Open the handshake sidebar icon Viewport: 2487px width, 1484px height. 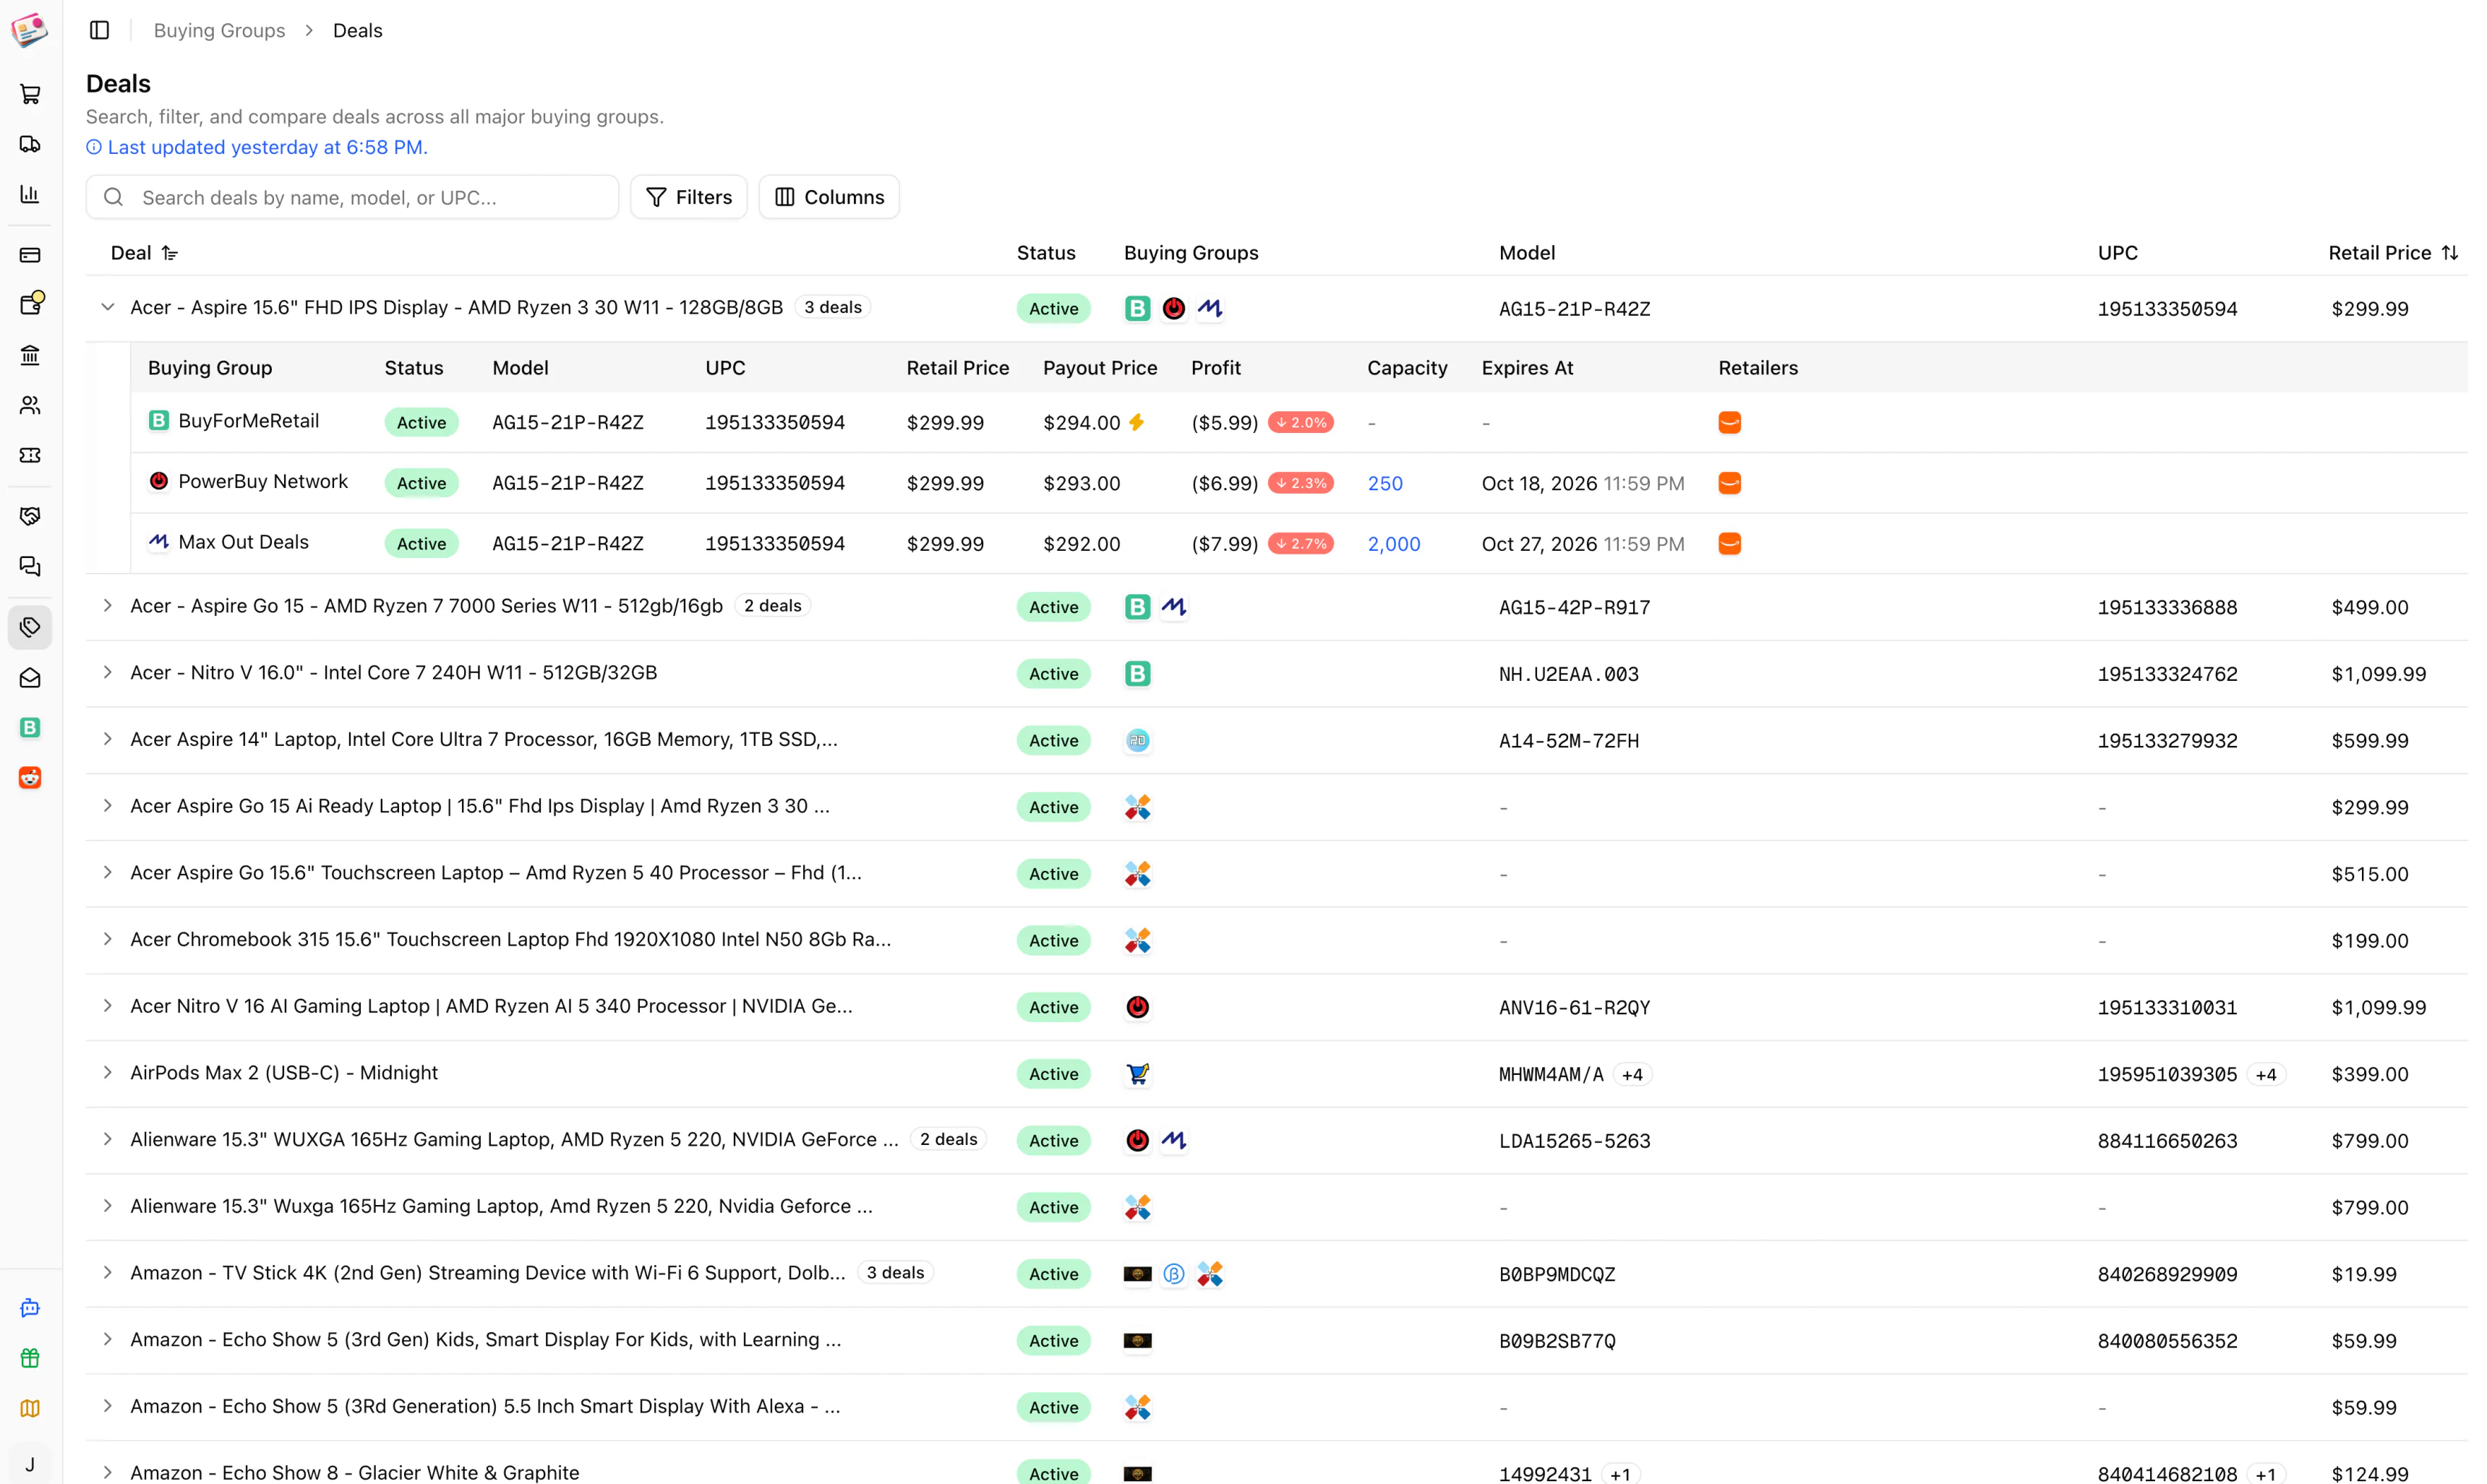pos(30,516)
